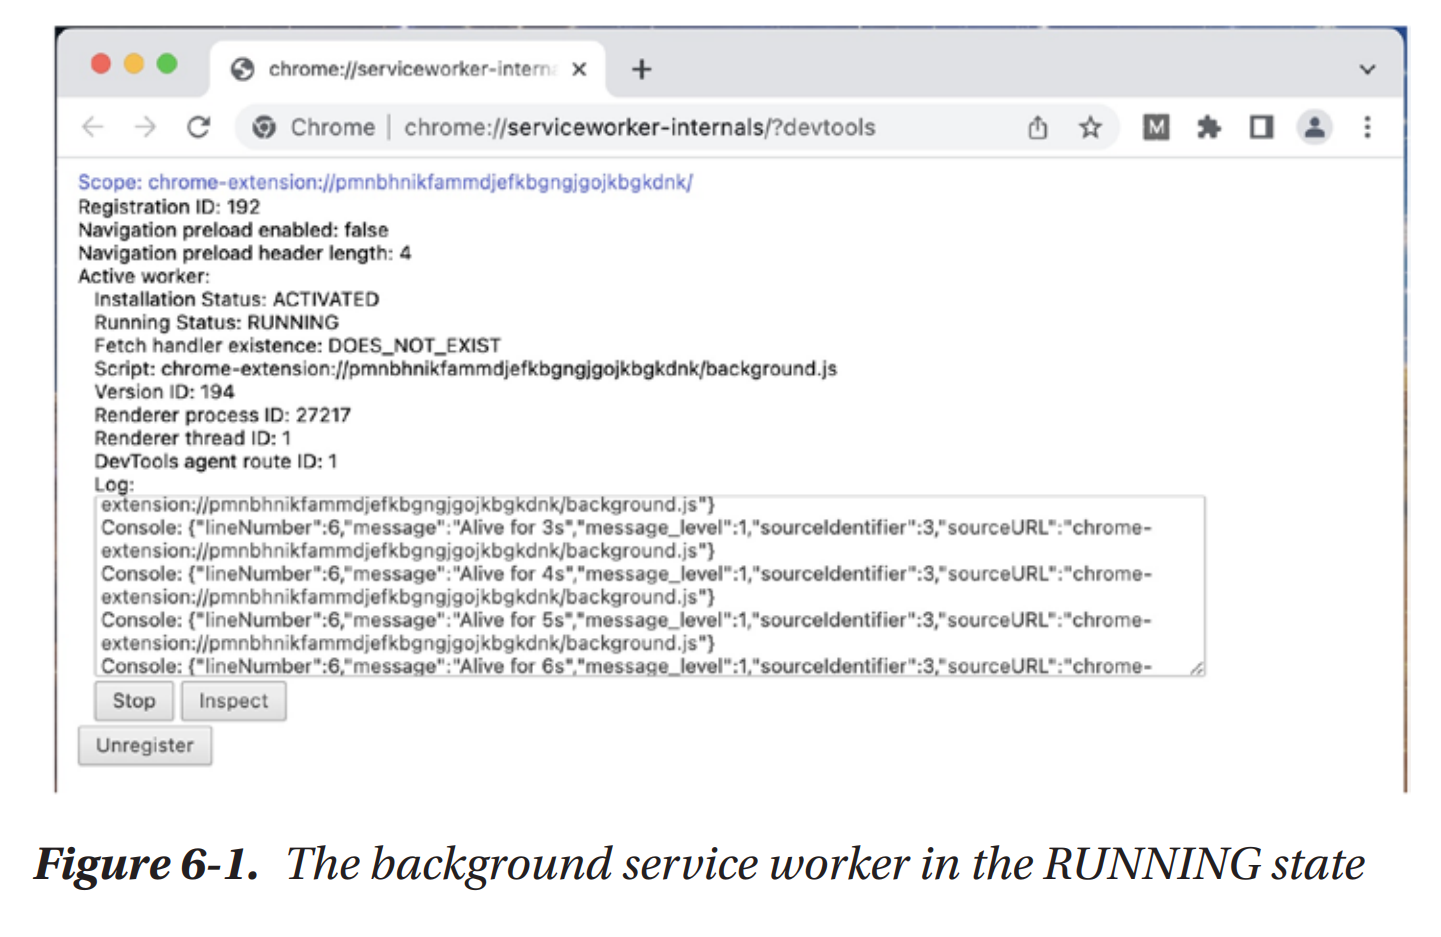Stop the running service worker
Screen dimensions: 1441x937
pyautogui.click(x=134, y=701)
